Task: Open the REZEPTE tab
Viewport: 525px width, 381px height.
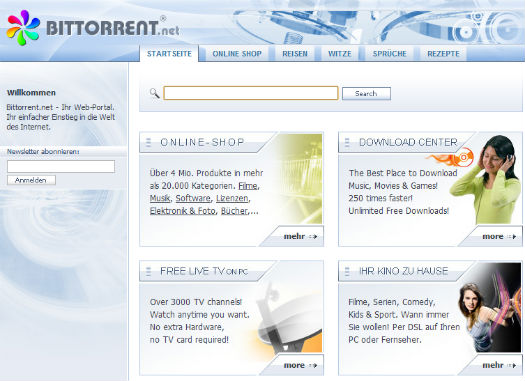Action: [x=443, y=54]
